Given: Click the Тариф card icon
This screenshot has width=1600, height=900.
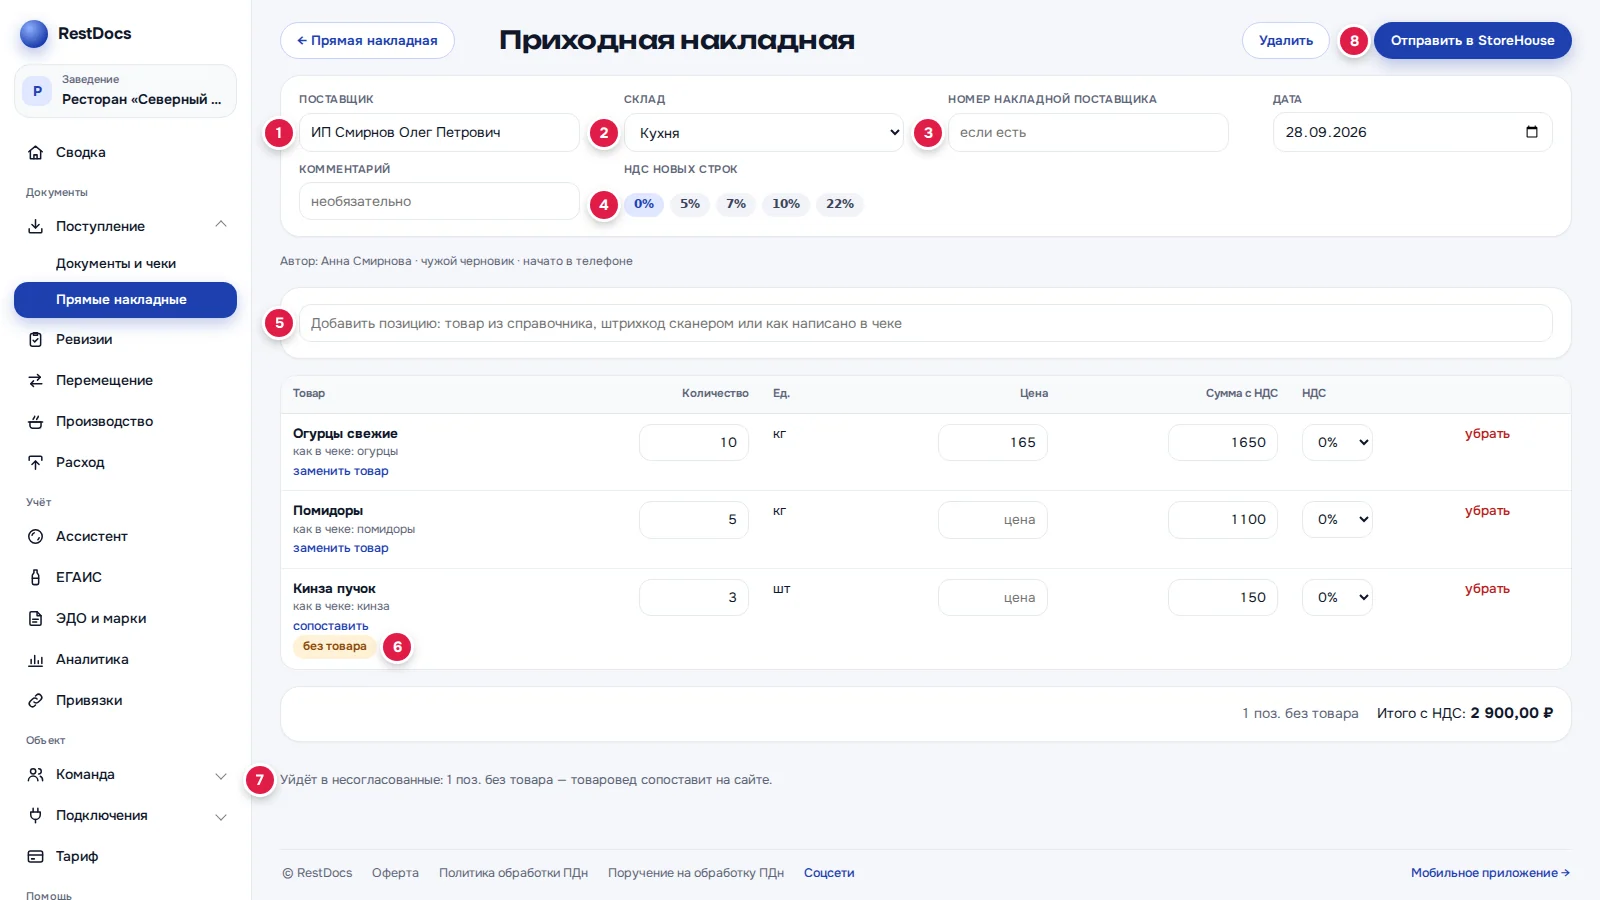Looking at the screenshot, I should [35, 857].
